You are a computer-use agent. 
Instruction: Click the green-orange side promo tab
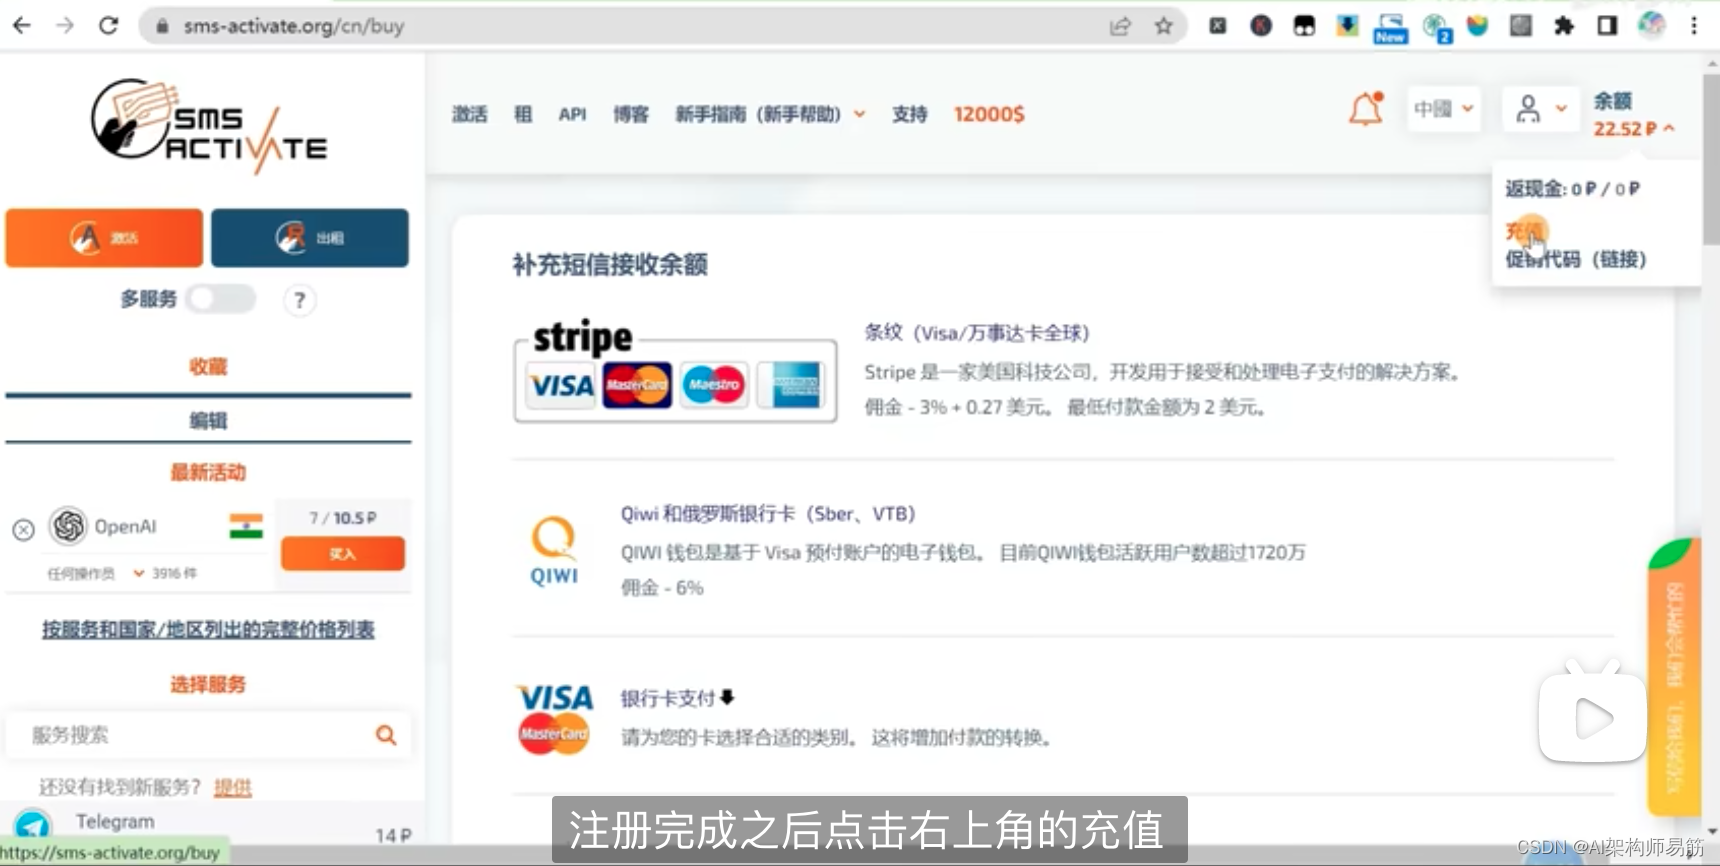tap(1672, 676)
